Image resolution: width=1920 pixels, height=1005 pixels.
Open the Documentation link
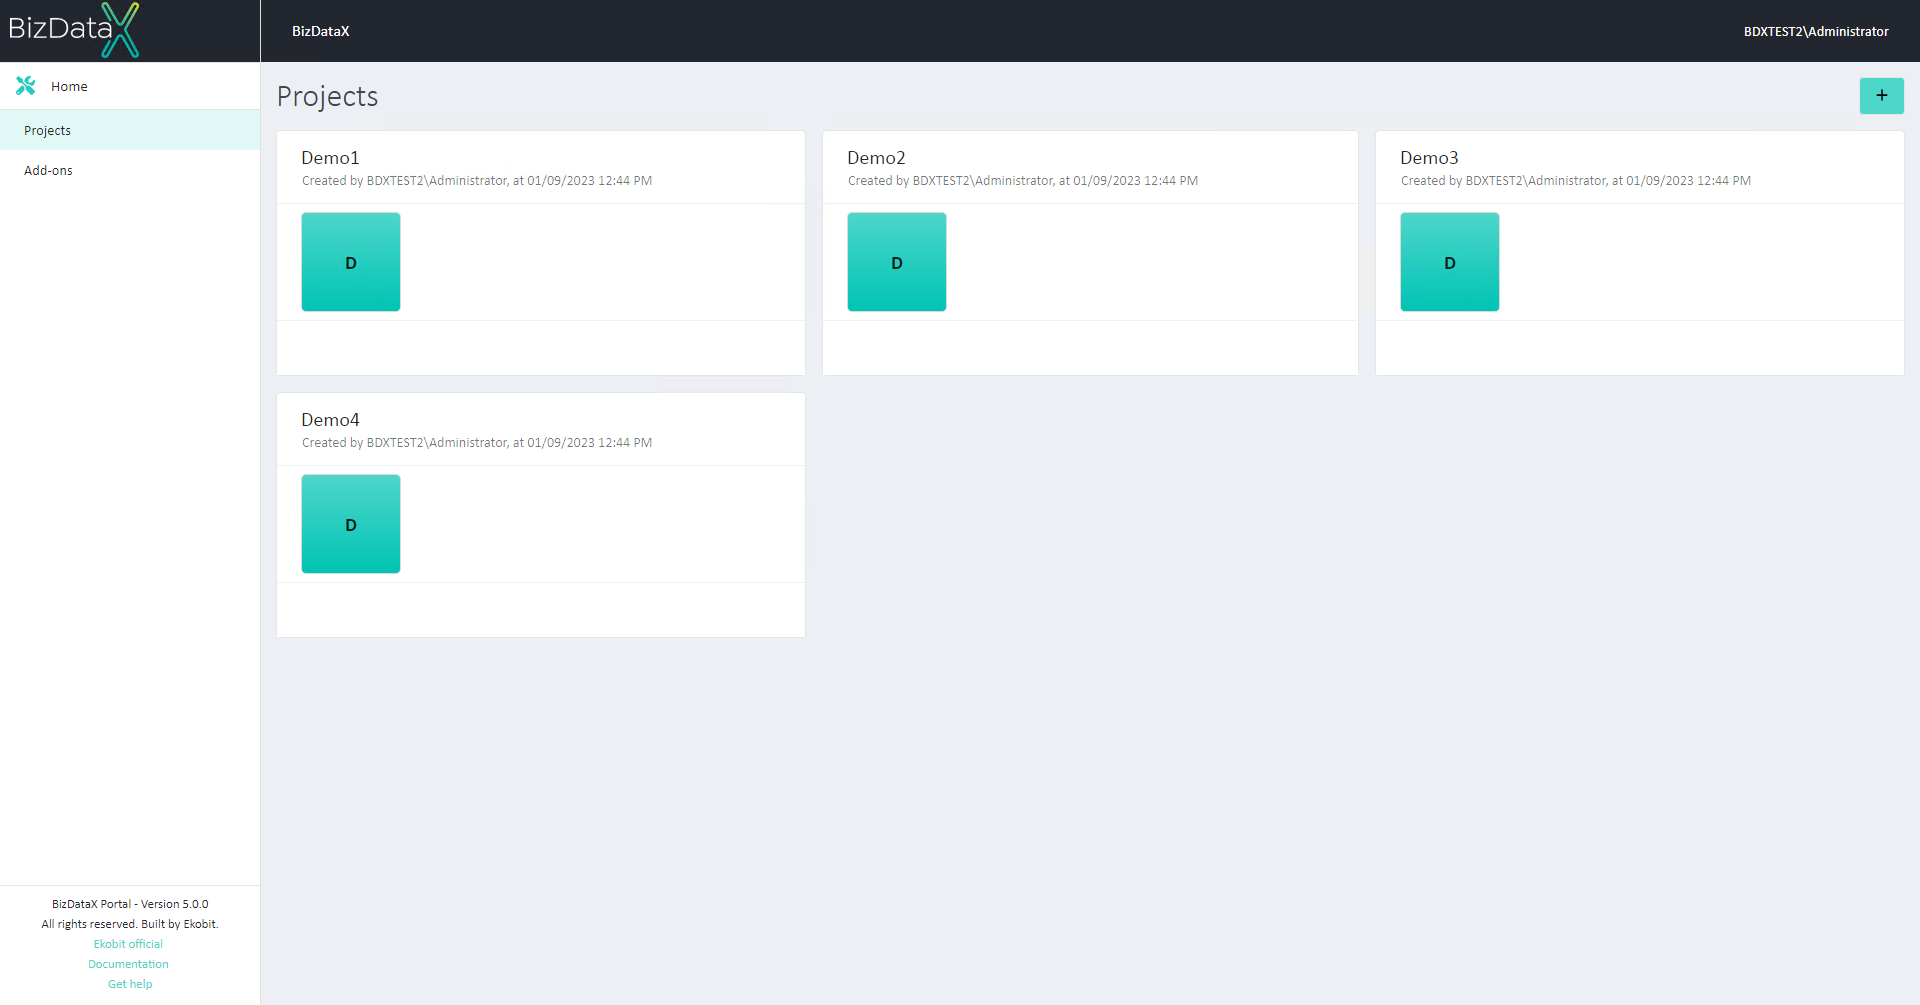coord(128,964)
